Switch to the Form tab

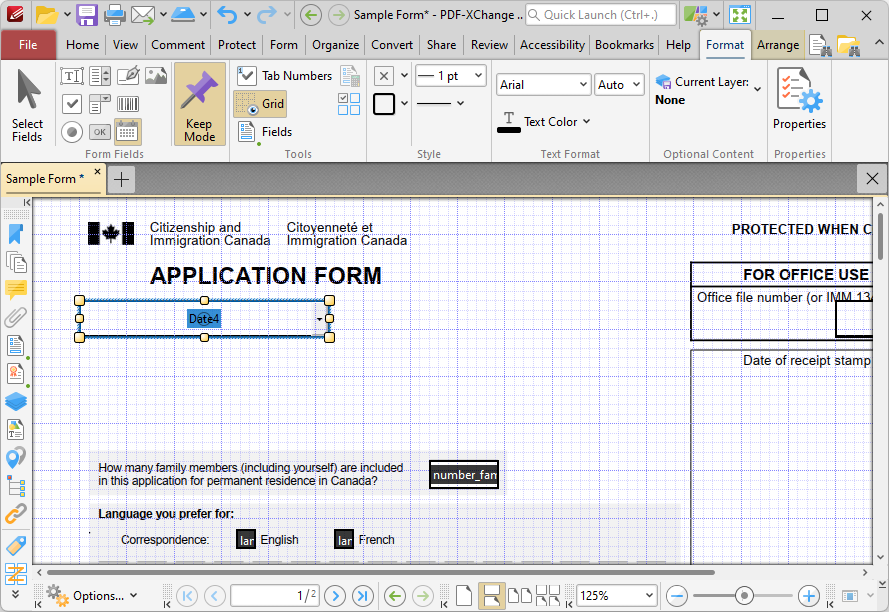point(283,45)
